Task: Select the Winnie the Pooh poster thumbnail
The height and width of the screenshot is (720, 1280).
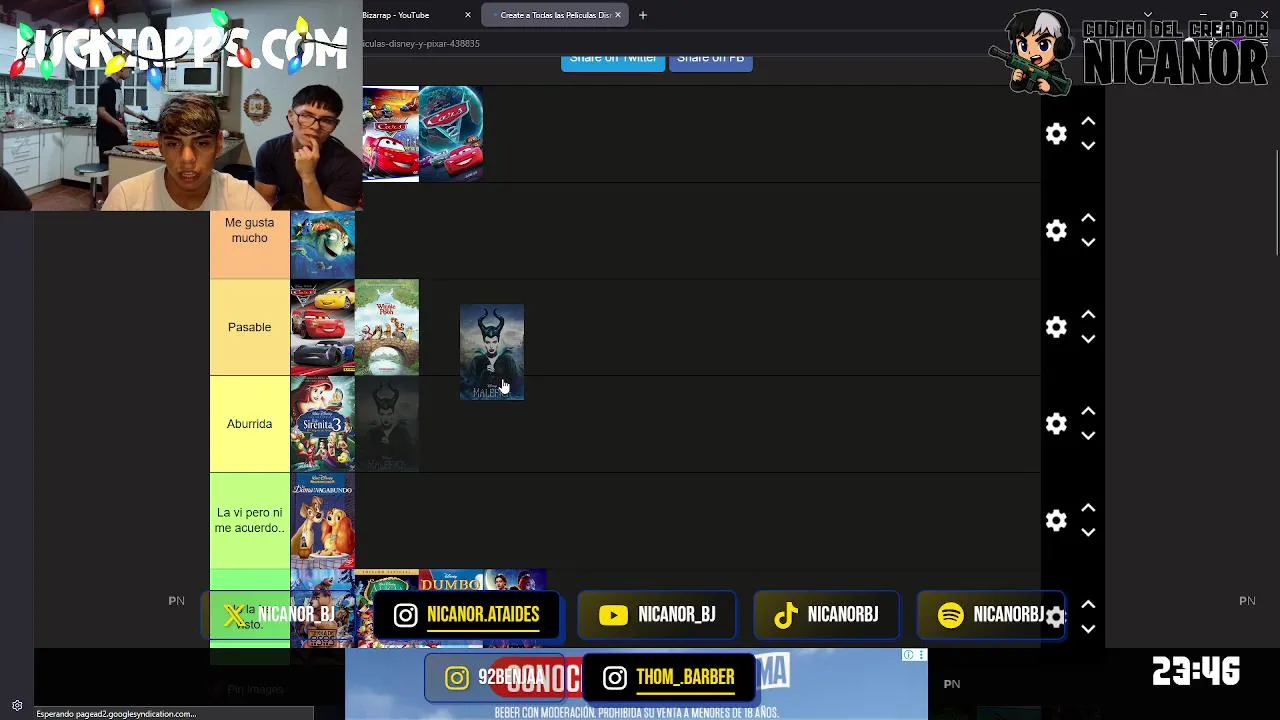Action: [x=387, y=327]
